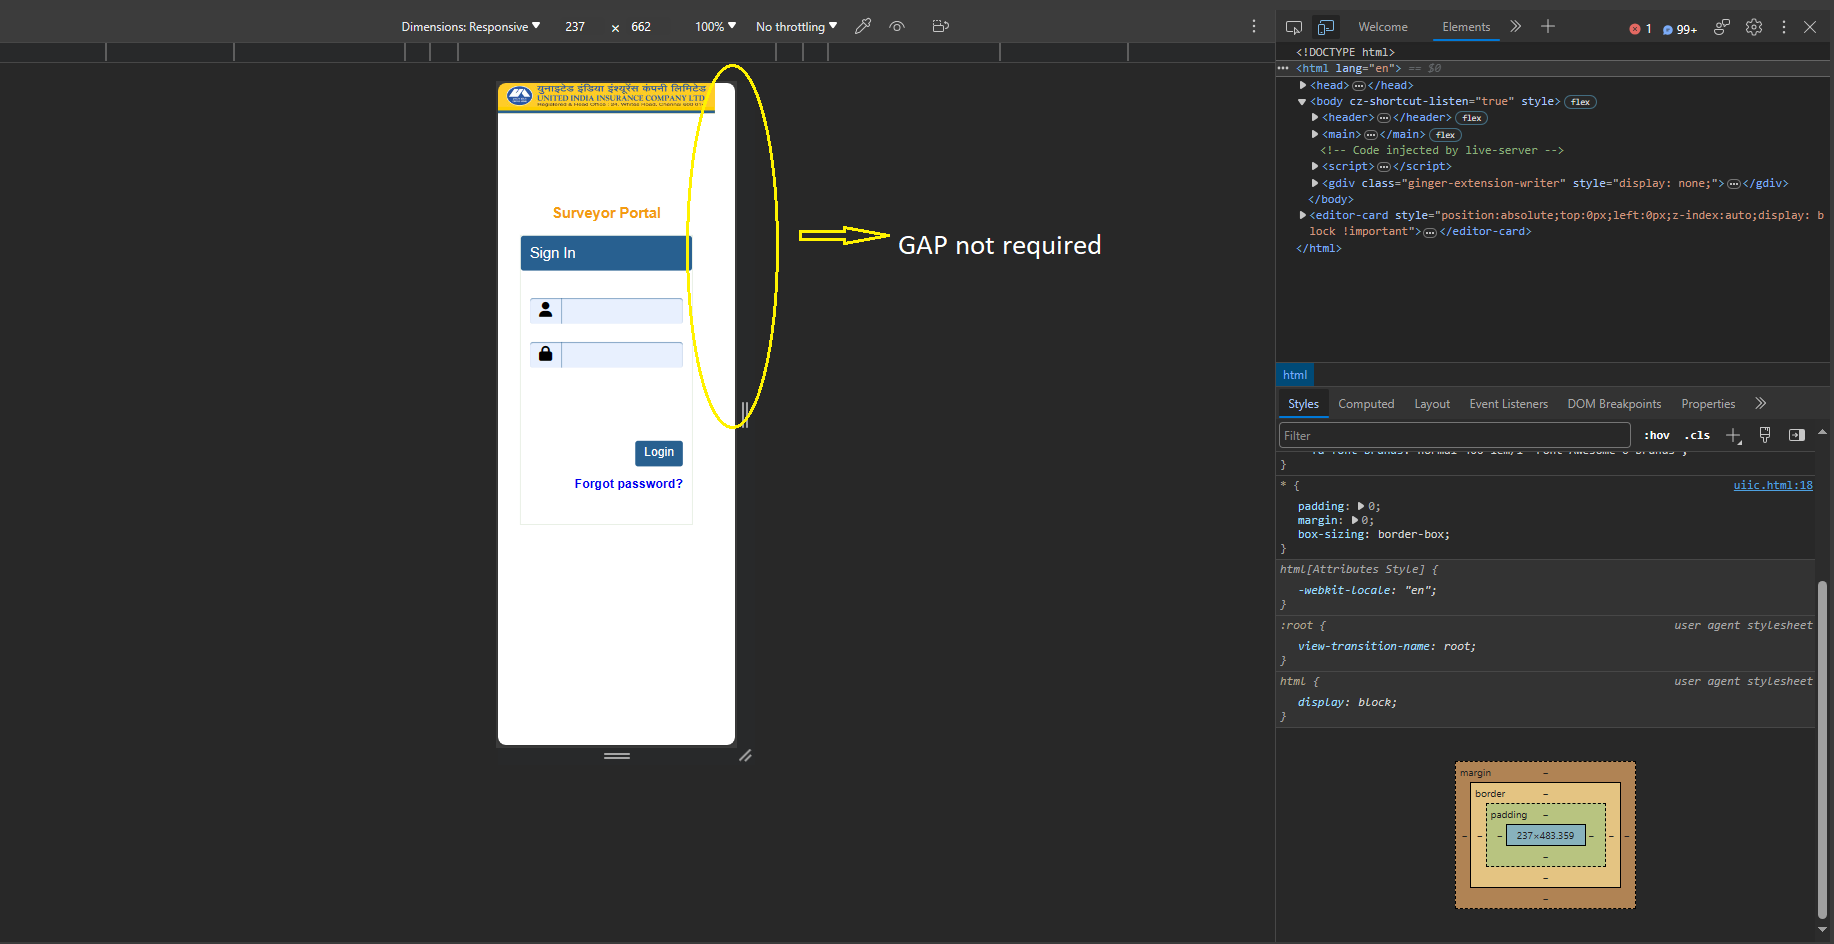Click the Login button on the page
This screenshot has width=1834, height=944.
pos(659,453)
